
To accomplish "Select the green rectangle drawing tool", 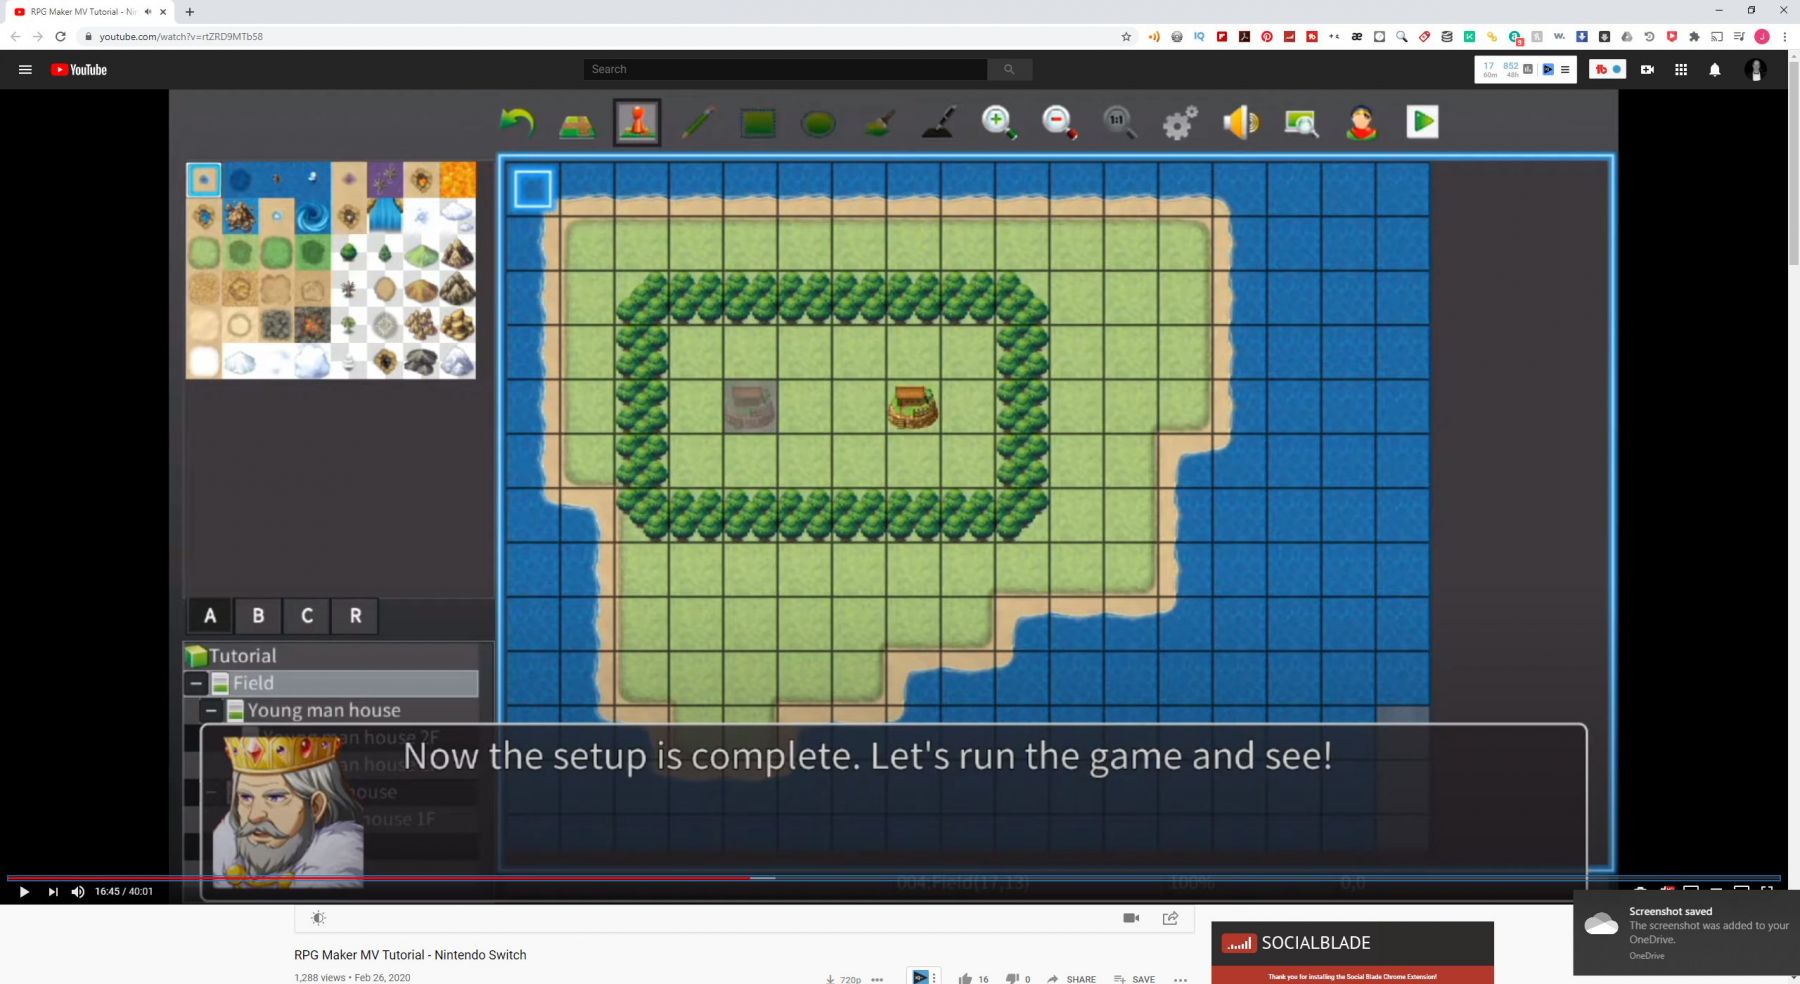I will point(758,123).
